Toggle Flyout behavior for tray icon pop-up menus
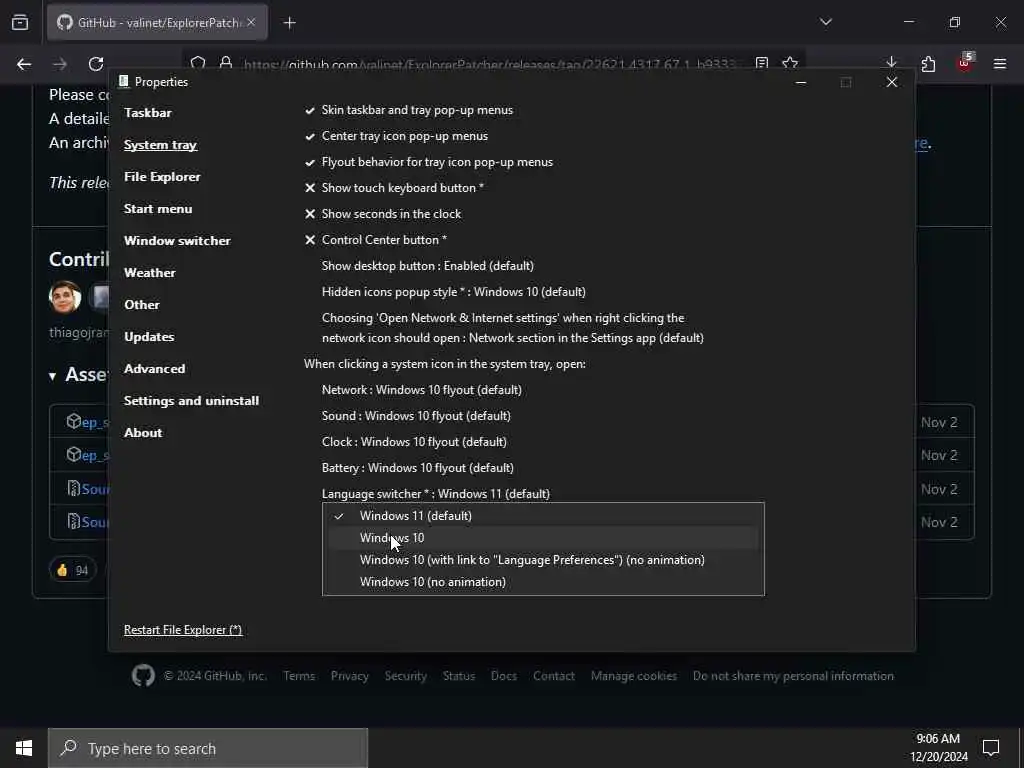Viewport: 1024px width, 768px height. coord(429,162)
